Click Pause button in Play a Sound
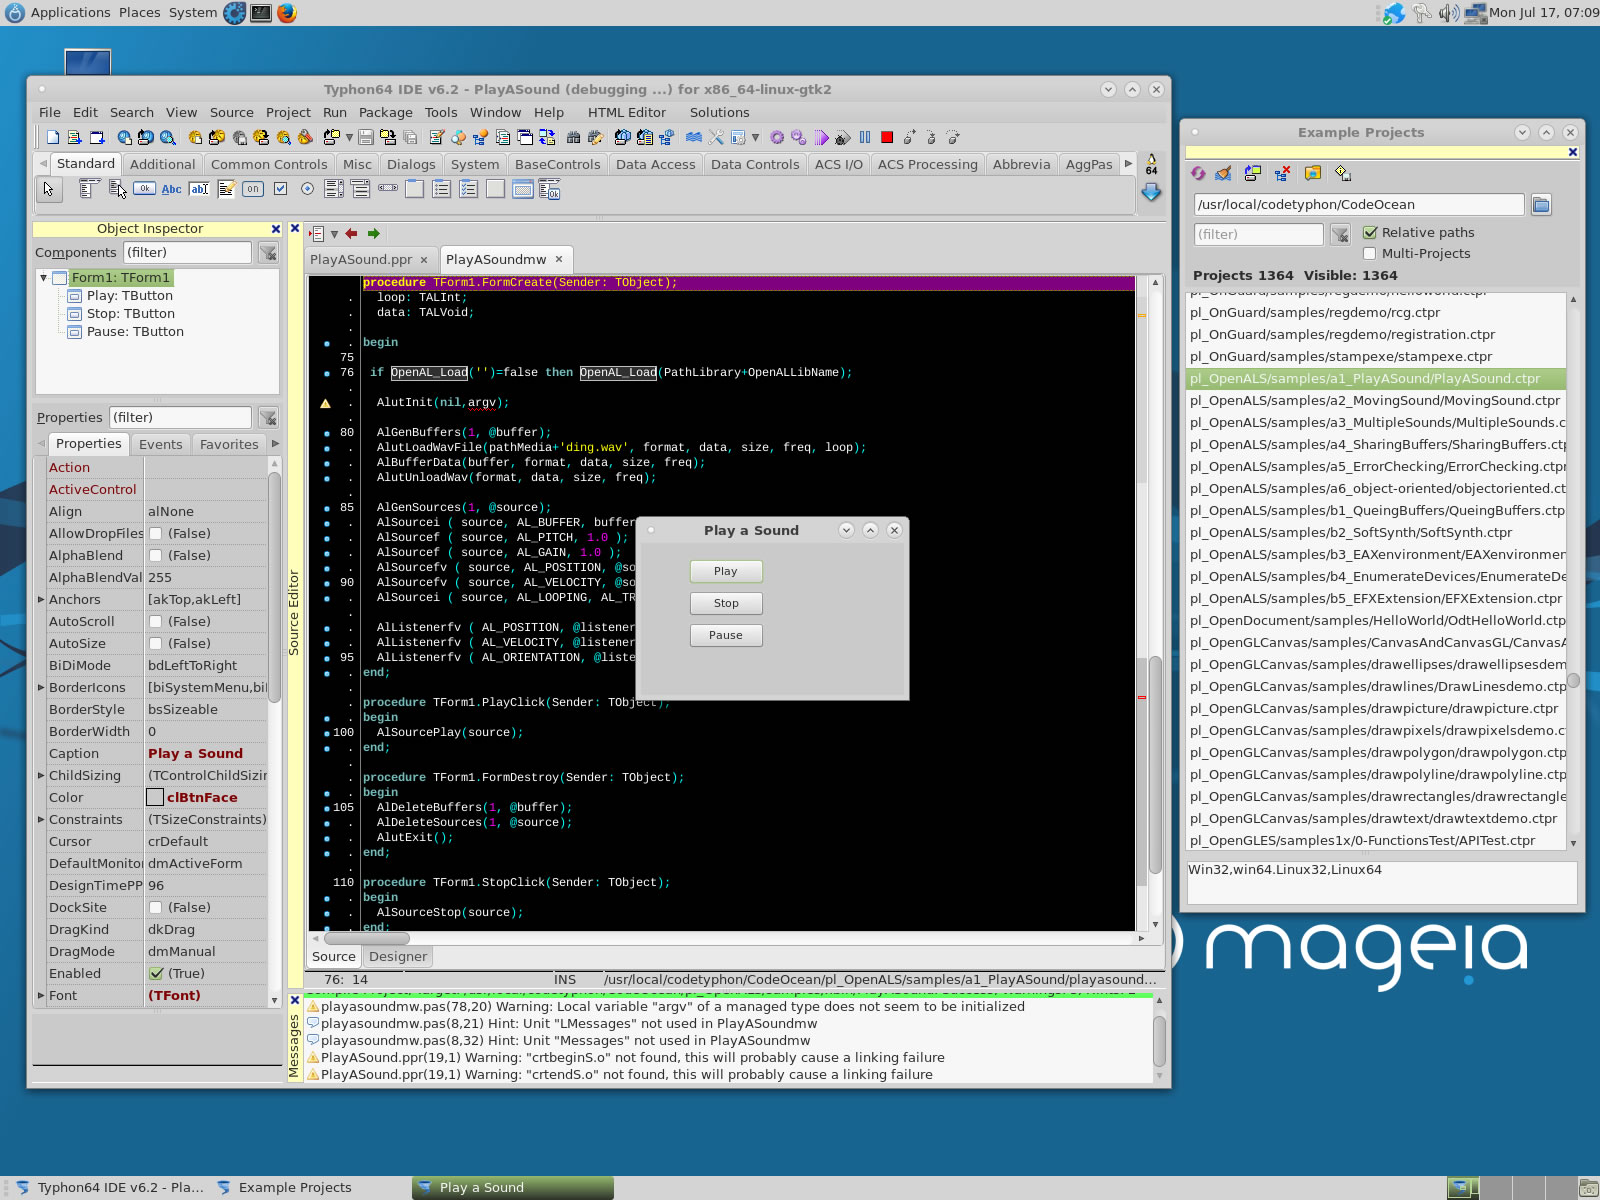This screenshot has height=1200, width=1600. [x=726, y=635]
